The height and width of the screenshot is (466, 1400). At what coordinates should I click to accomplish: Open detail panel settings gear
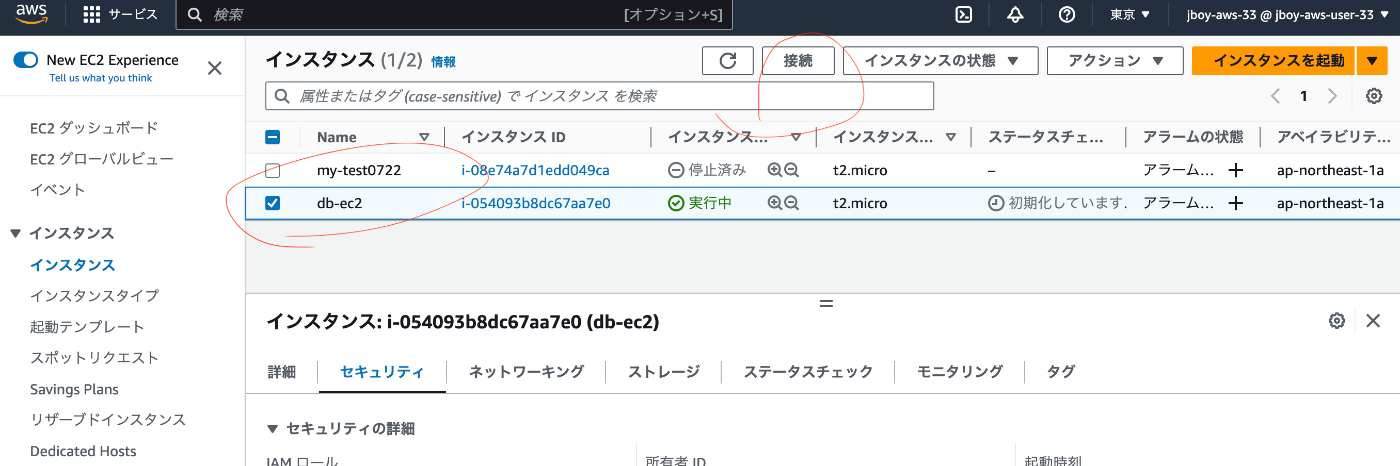(x=1337, y=321)
